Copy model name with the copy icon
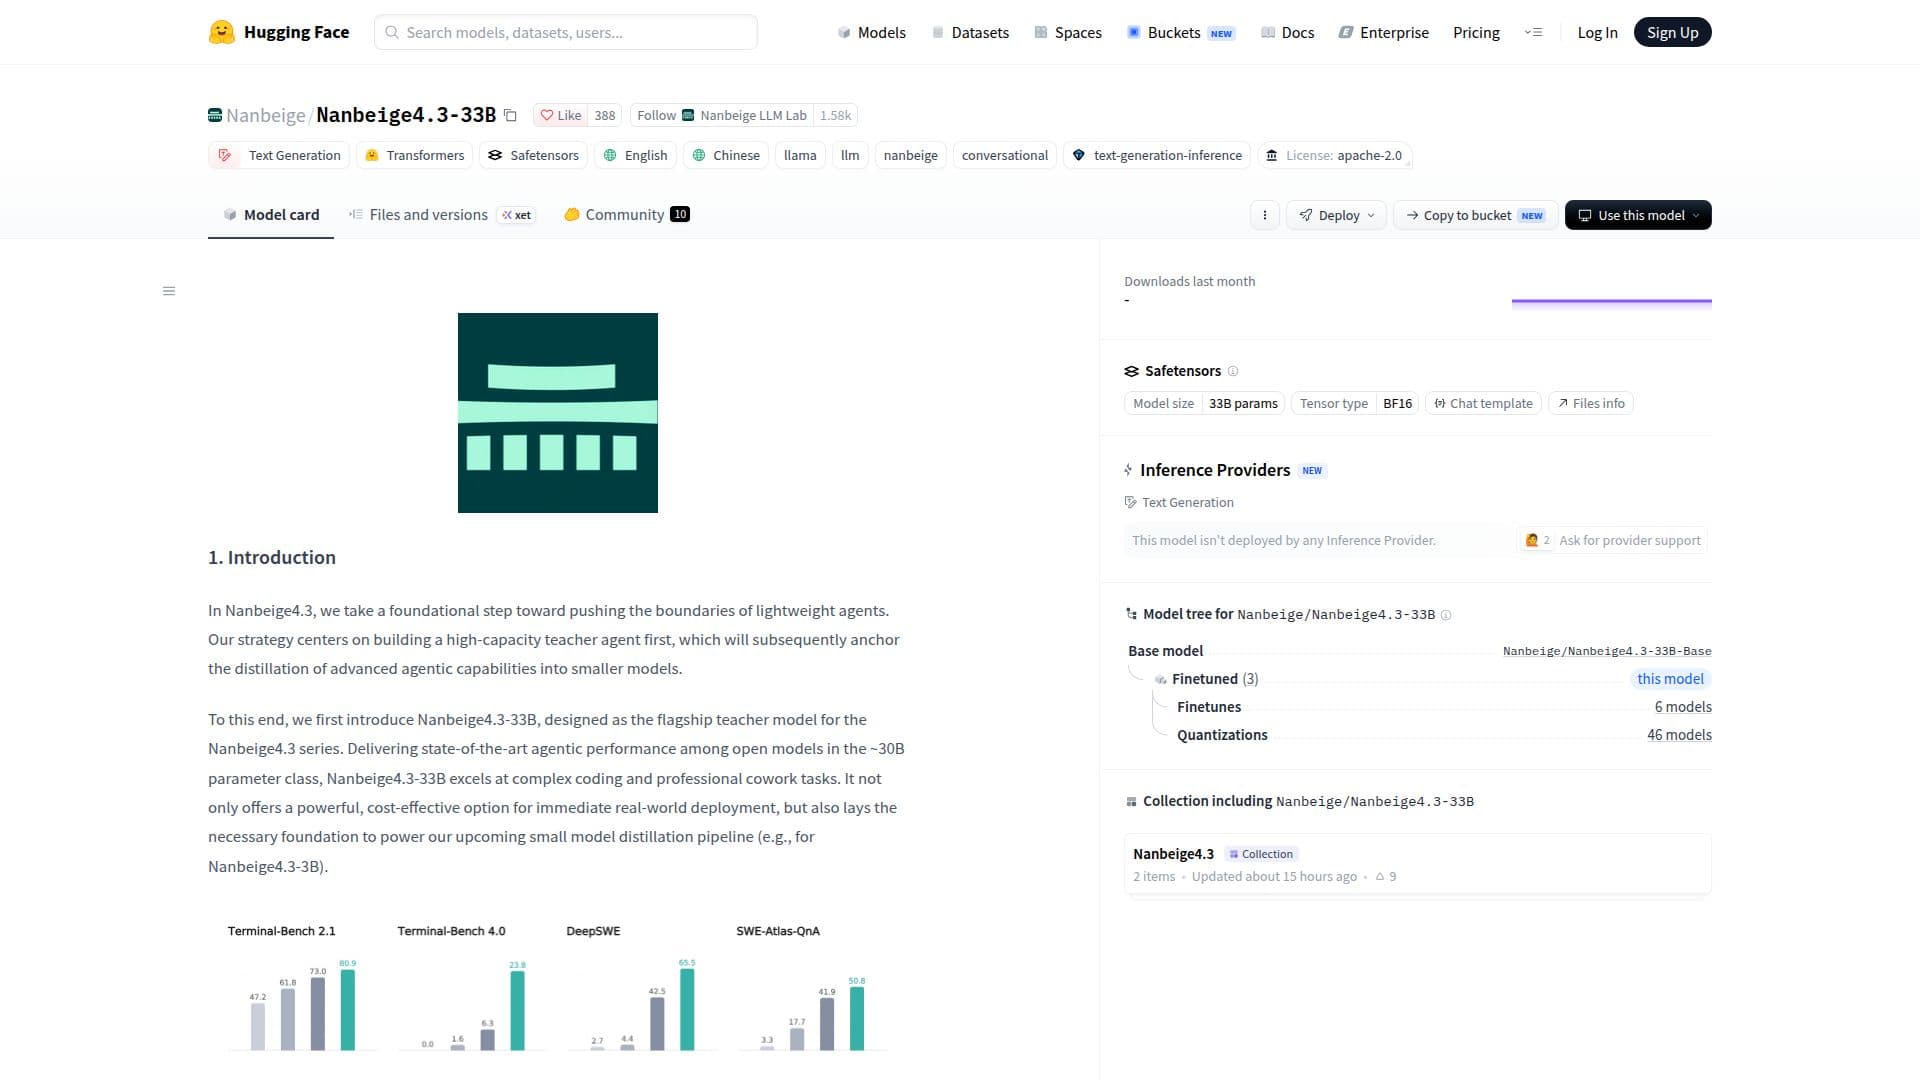Image resolution: width=1920 pixels, height=1080 pixels. tap(510, 115)
